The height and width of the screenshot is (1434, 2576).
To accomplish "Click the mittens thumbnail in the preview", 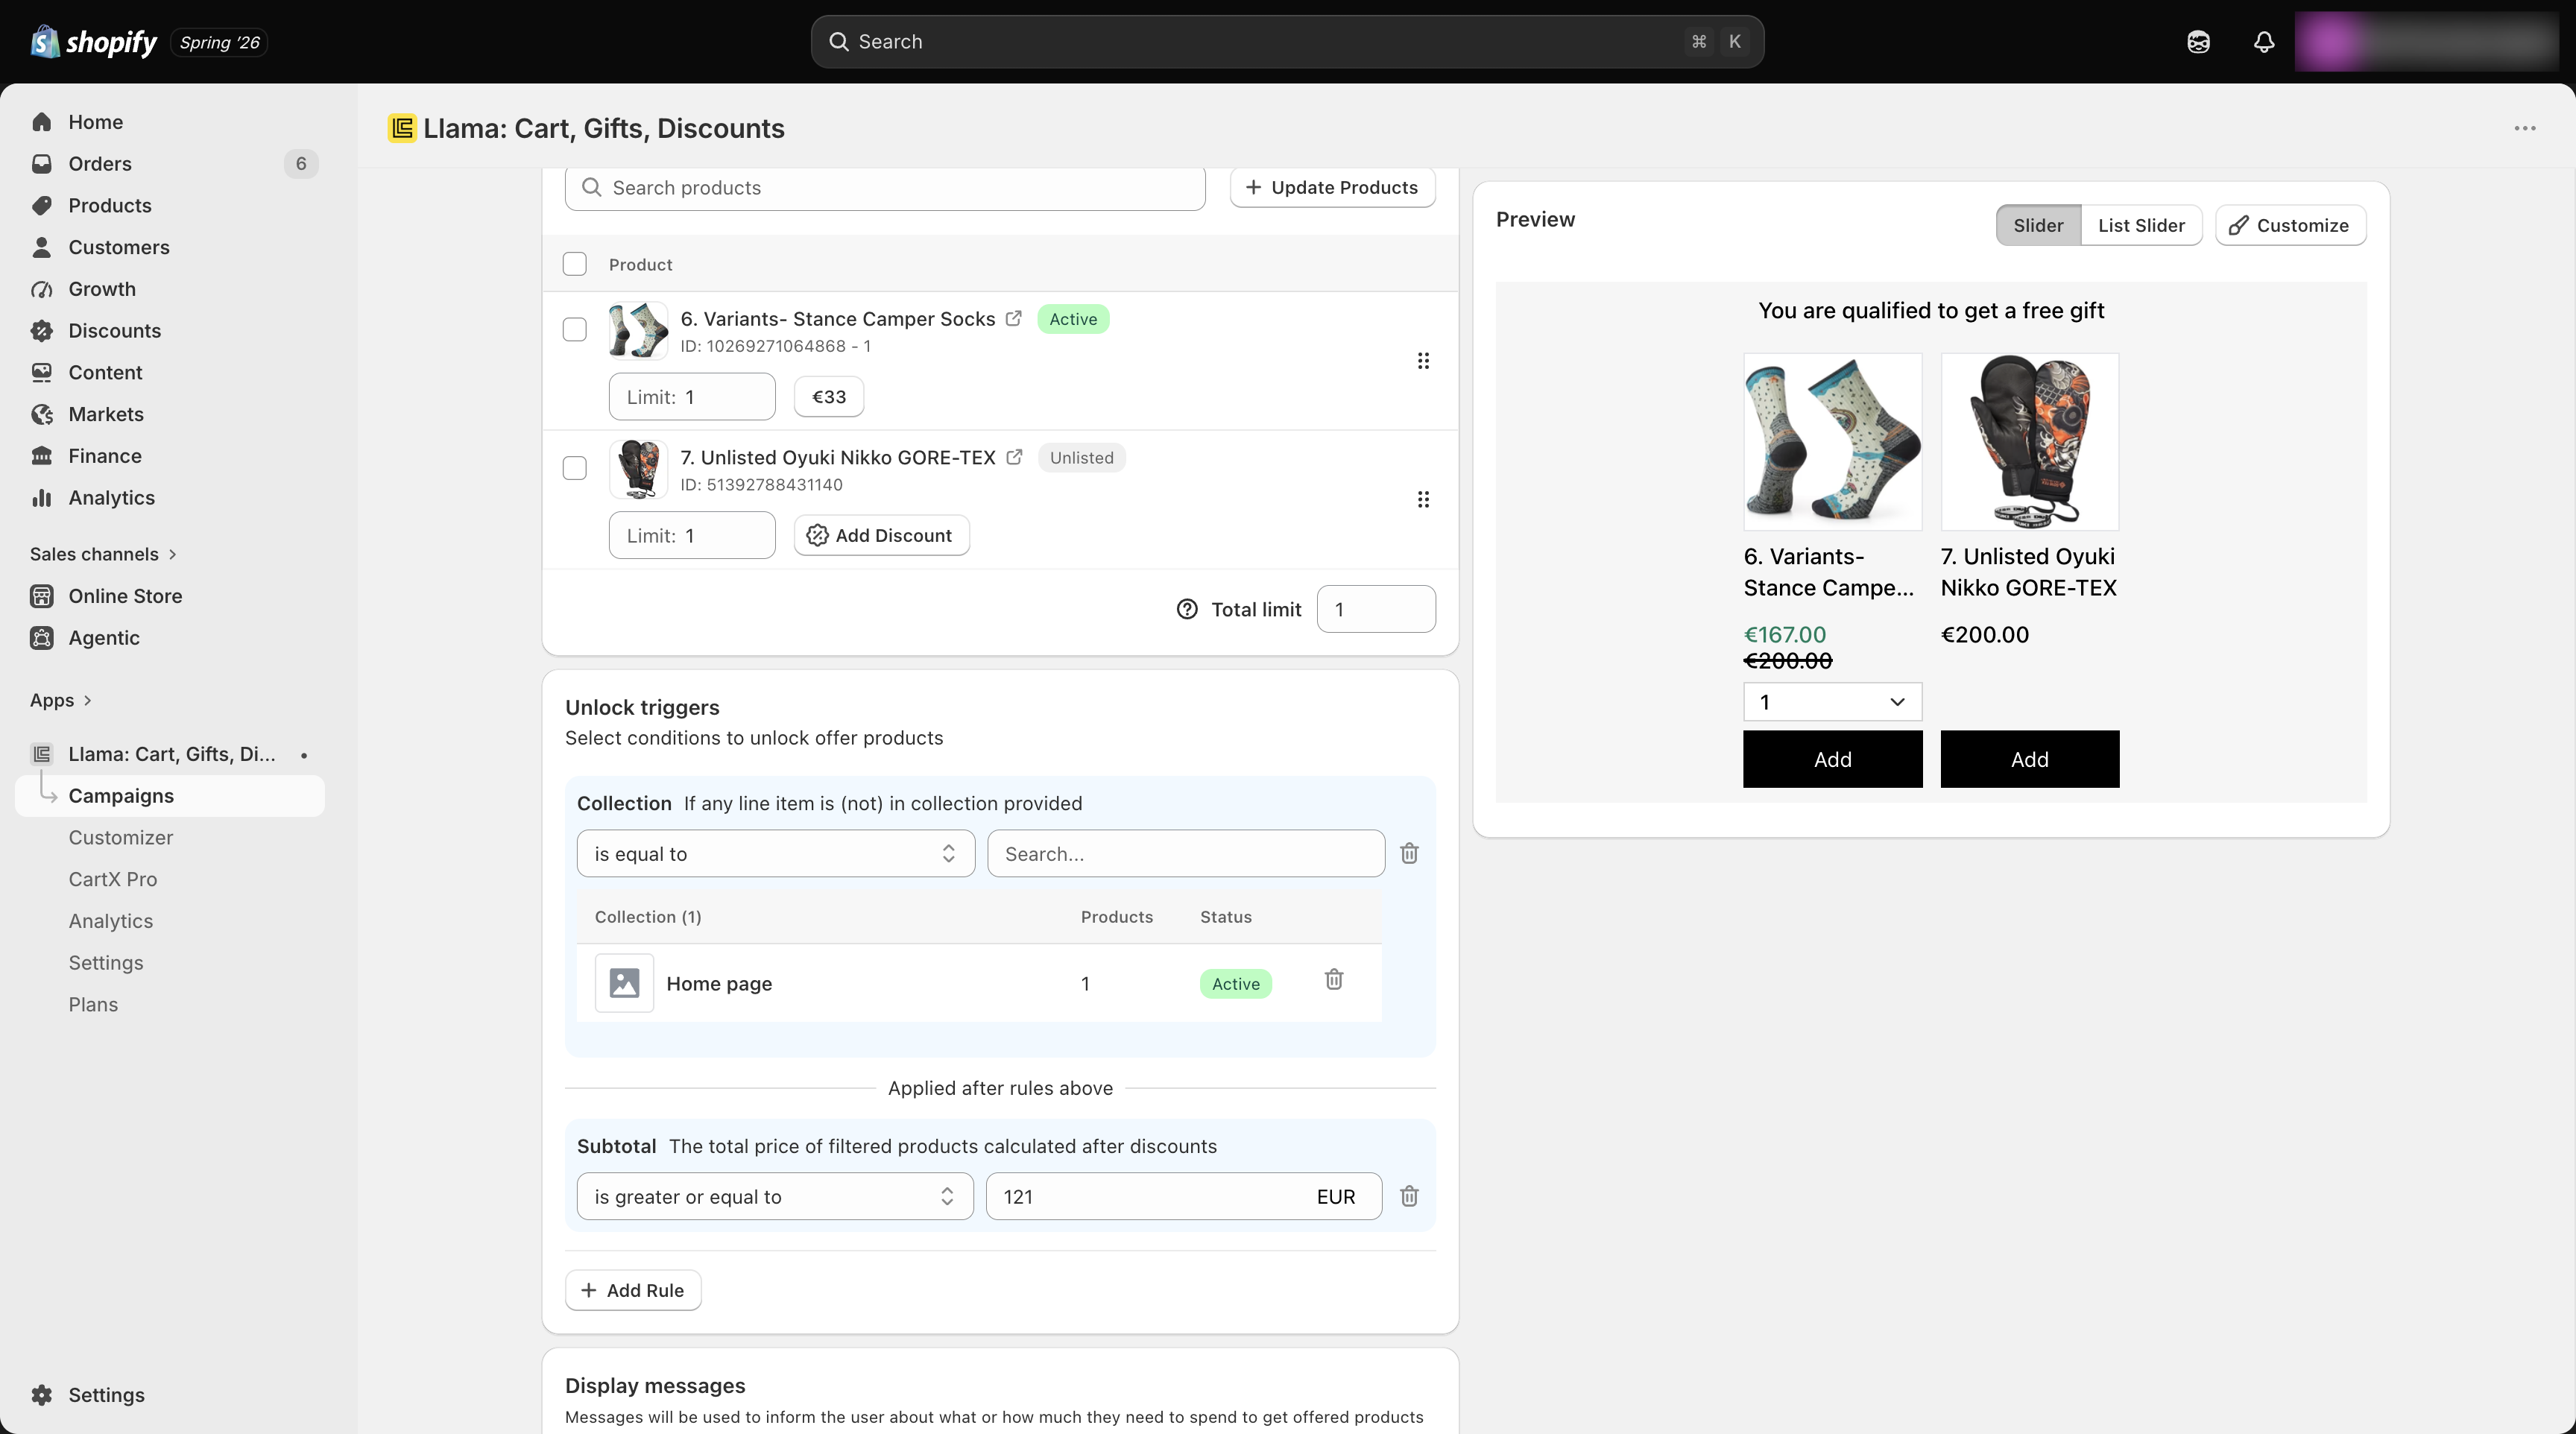I will (x=2030, y=442).
